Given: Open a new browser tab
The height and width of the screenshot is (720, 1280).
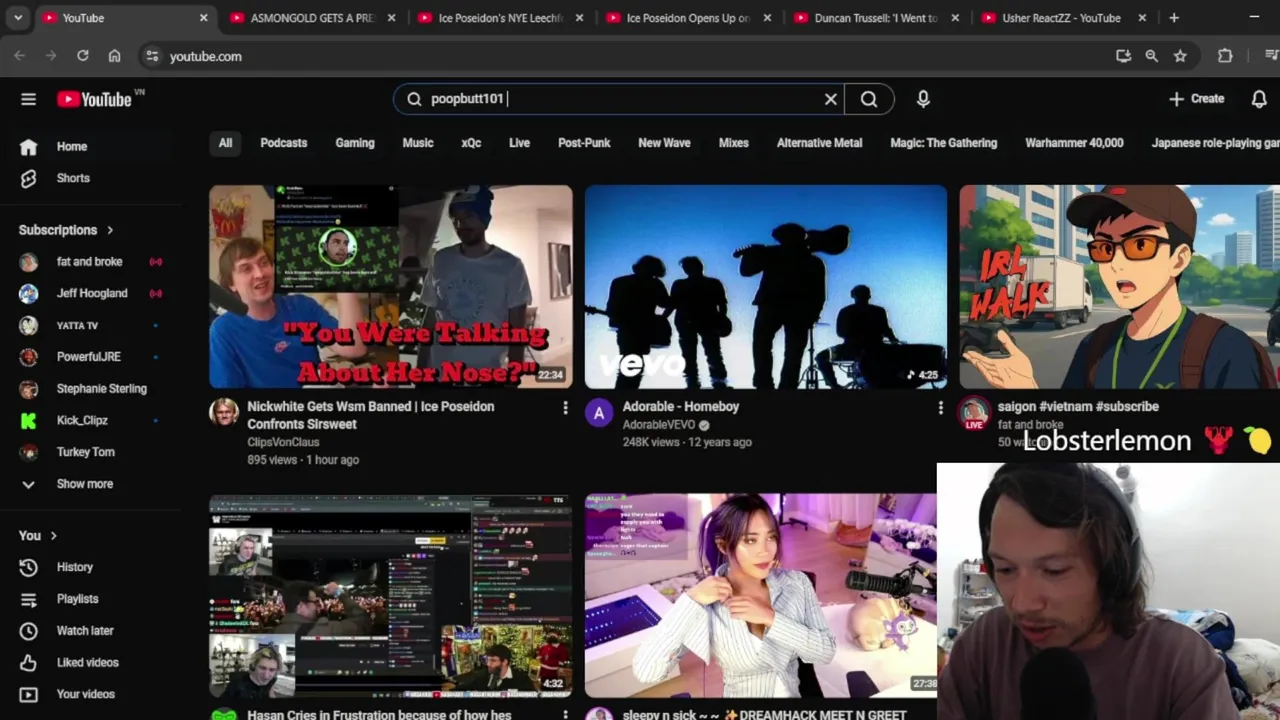Looking at the screenshot, I should [x=1174, y=18].
